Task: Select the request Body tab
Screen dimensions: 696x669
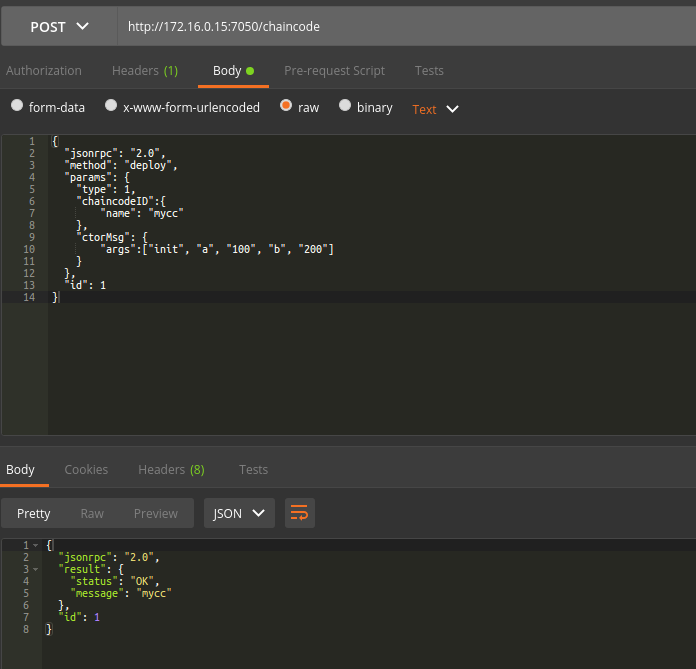Action: point(233,71)
